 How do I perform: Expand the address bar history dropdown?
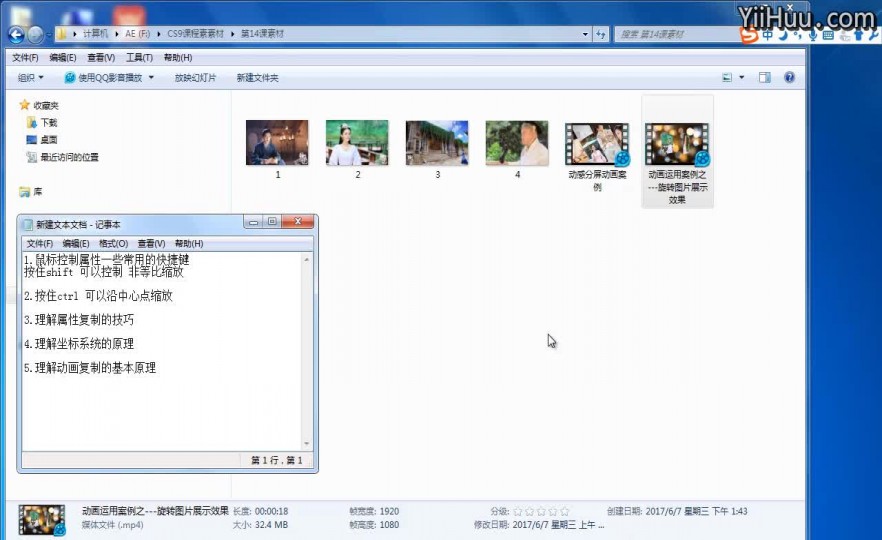pos(586,34)
